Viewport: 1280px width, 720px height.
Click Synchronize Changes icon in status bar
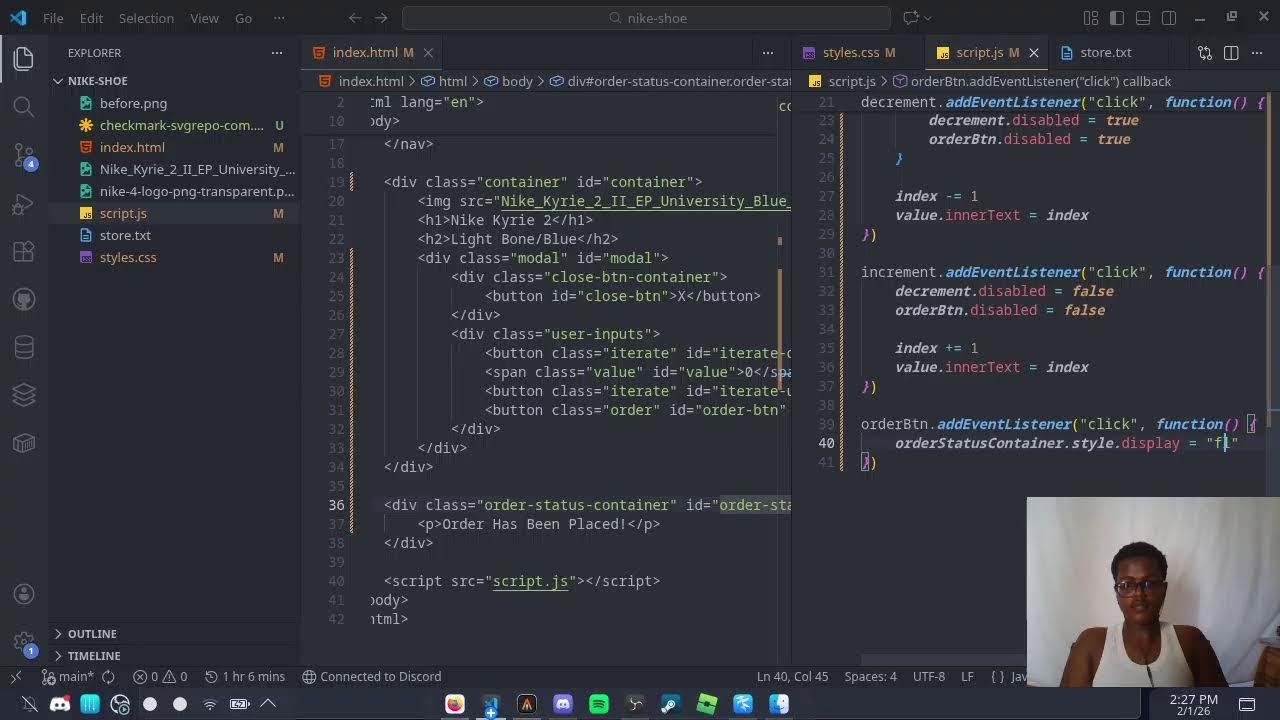(x=109, y=676)
